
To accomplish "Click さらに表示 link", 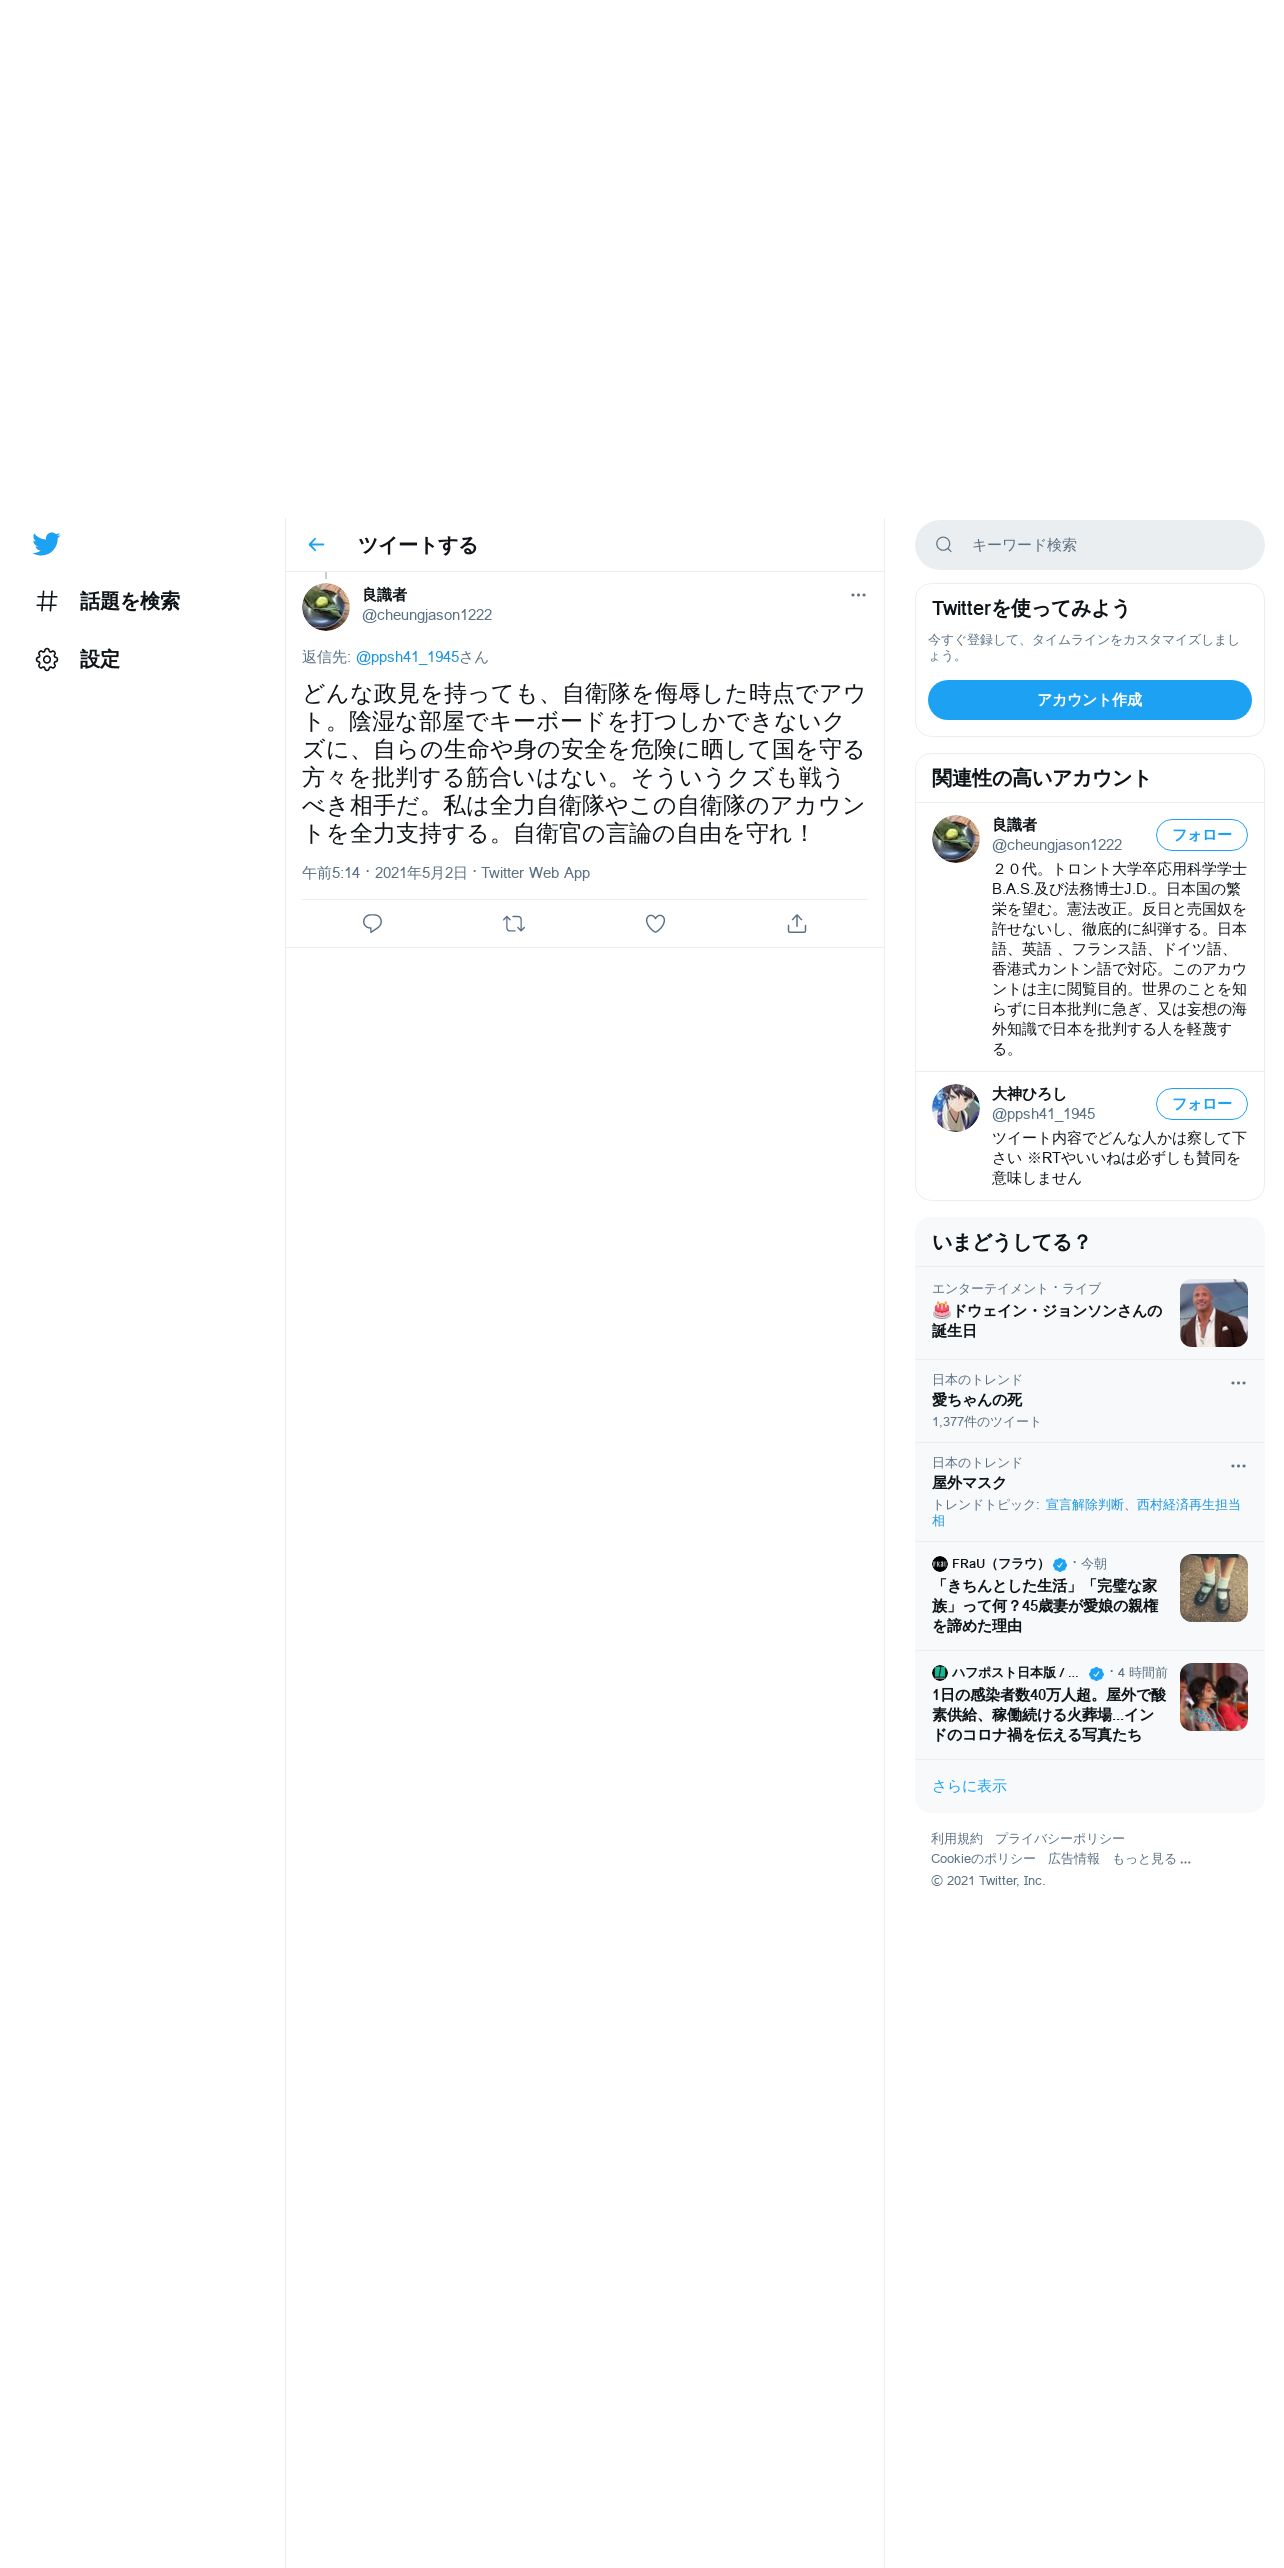I will point(969,1786).
